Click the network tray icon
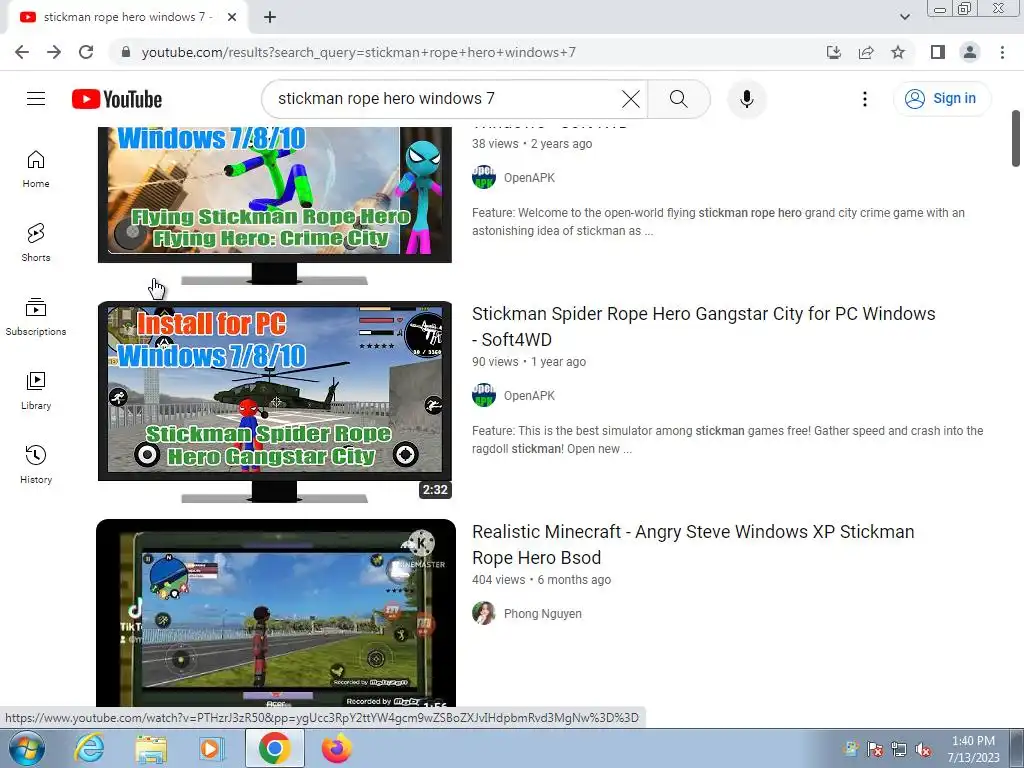Viewport: 1024px width, 768px height. (x=899, y=749)
